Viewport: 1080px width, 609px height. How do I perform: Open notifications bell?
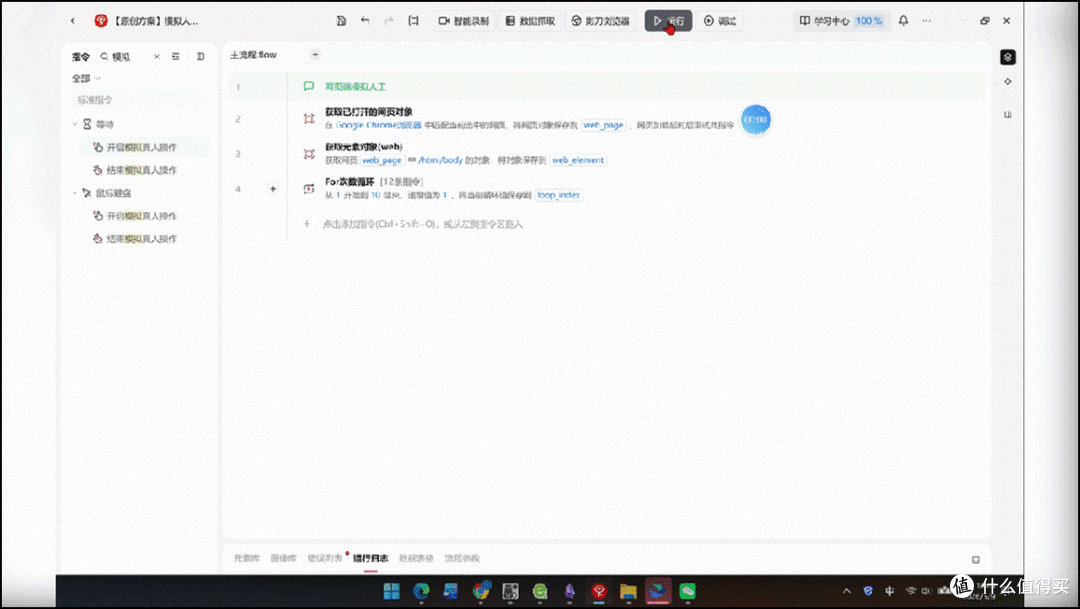904,21
